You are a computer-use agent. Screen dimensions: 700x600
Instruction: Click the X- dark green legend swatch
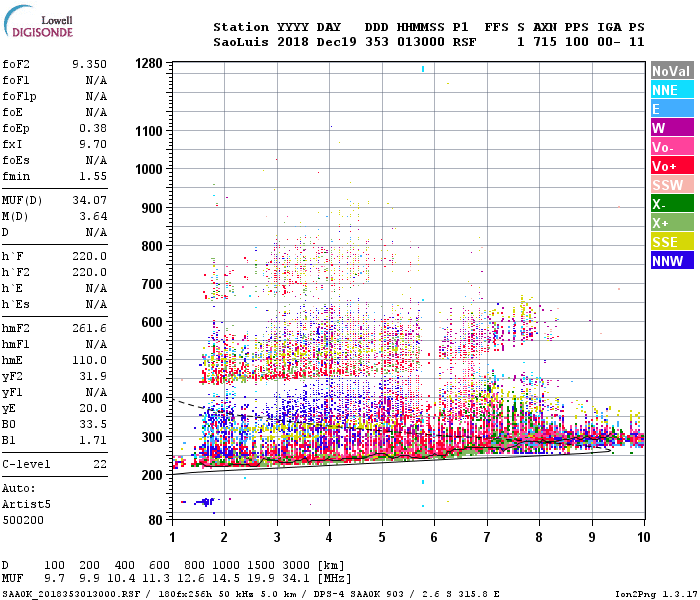[x=672, y=204]
